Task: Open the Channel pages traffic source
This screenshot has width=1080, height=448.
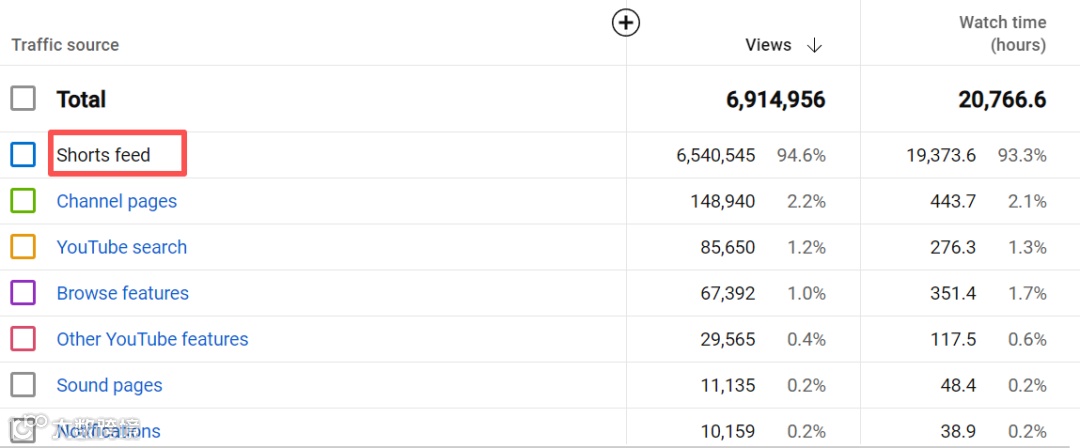Action: (116, 201)
